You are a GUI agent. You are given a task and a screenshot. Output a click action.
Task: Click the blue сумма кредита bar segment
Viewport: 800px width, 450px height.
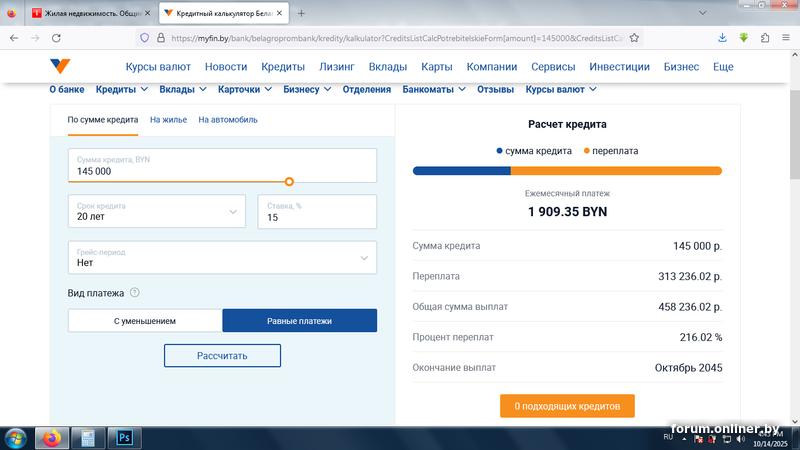point(462,171)
